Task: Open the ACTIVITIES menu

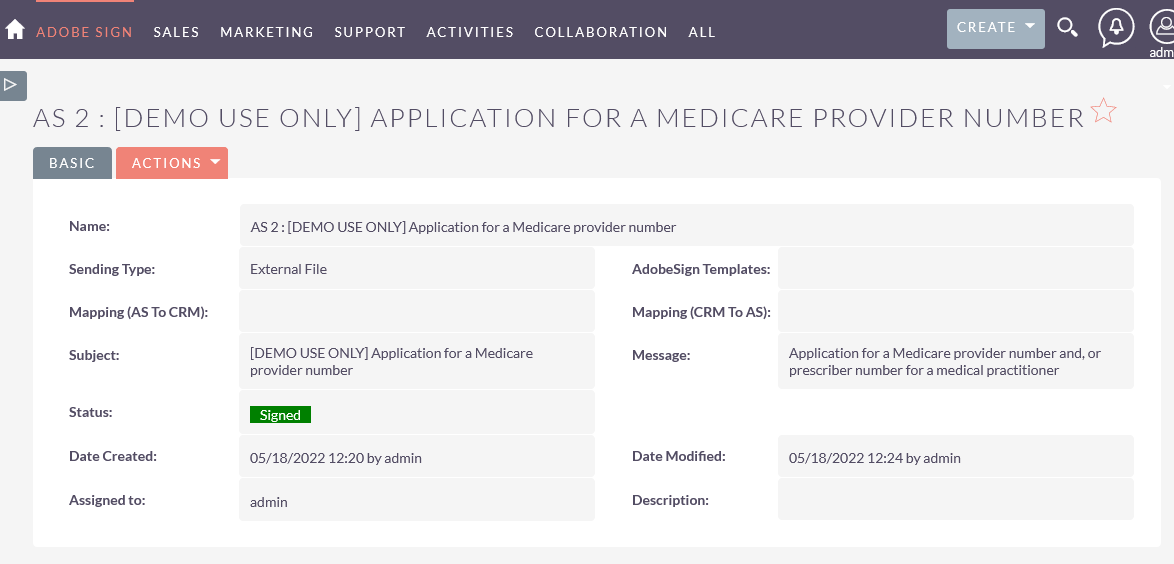Action: click(x=470, y=32)
